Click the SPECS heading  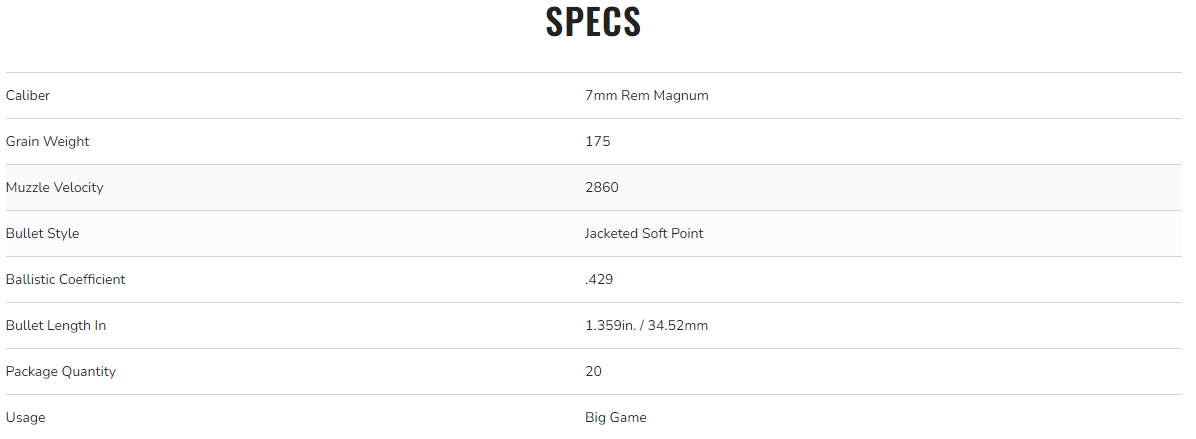pyautogui.click(x=593, y=23)
